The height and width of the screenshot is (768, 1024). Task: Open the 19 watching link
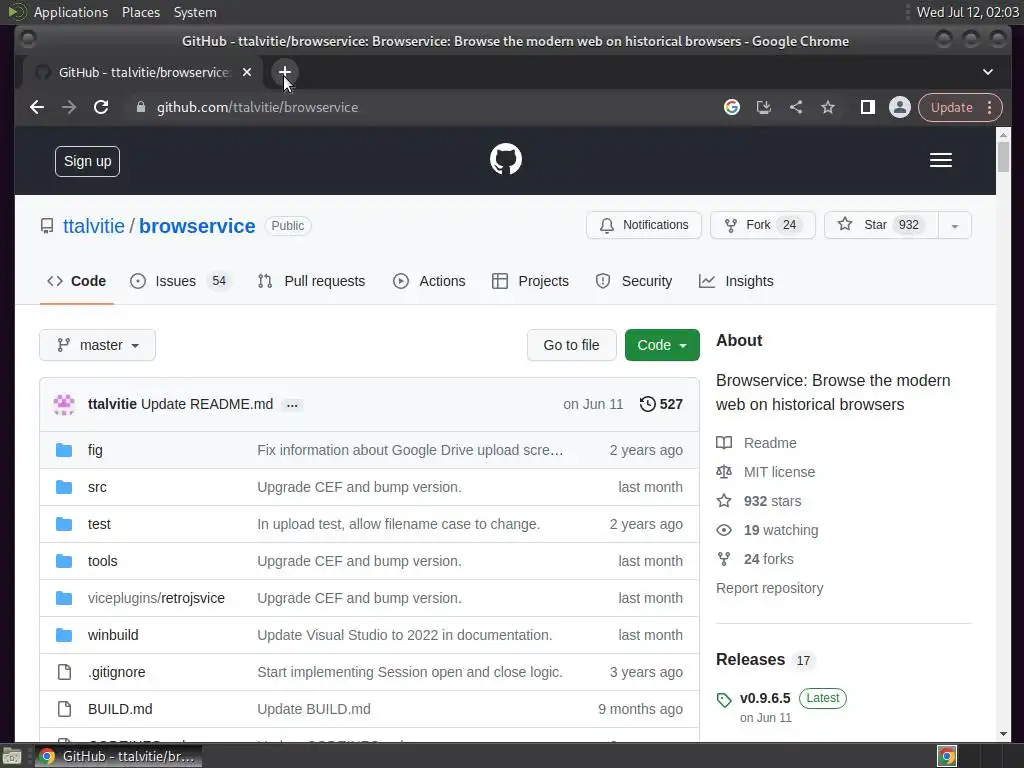tap(767, 530)
